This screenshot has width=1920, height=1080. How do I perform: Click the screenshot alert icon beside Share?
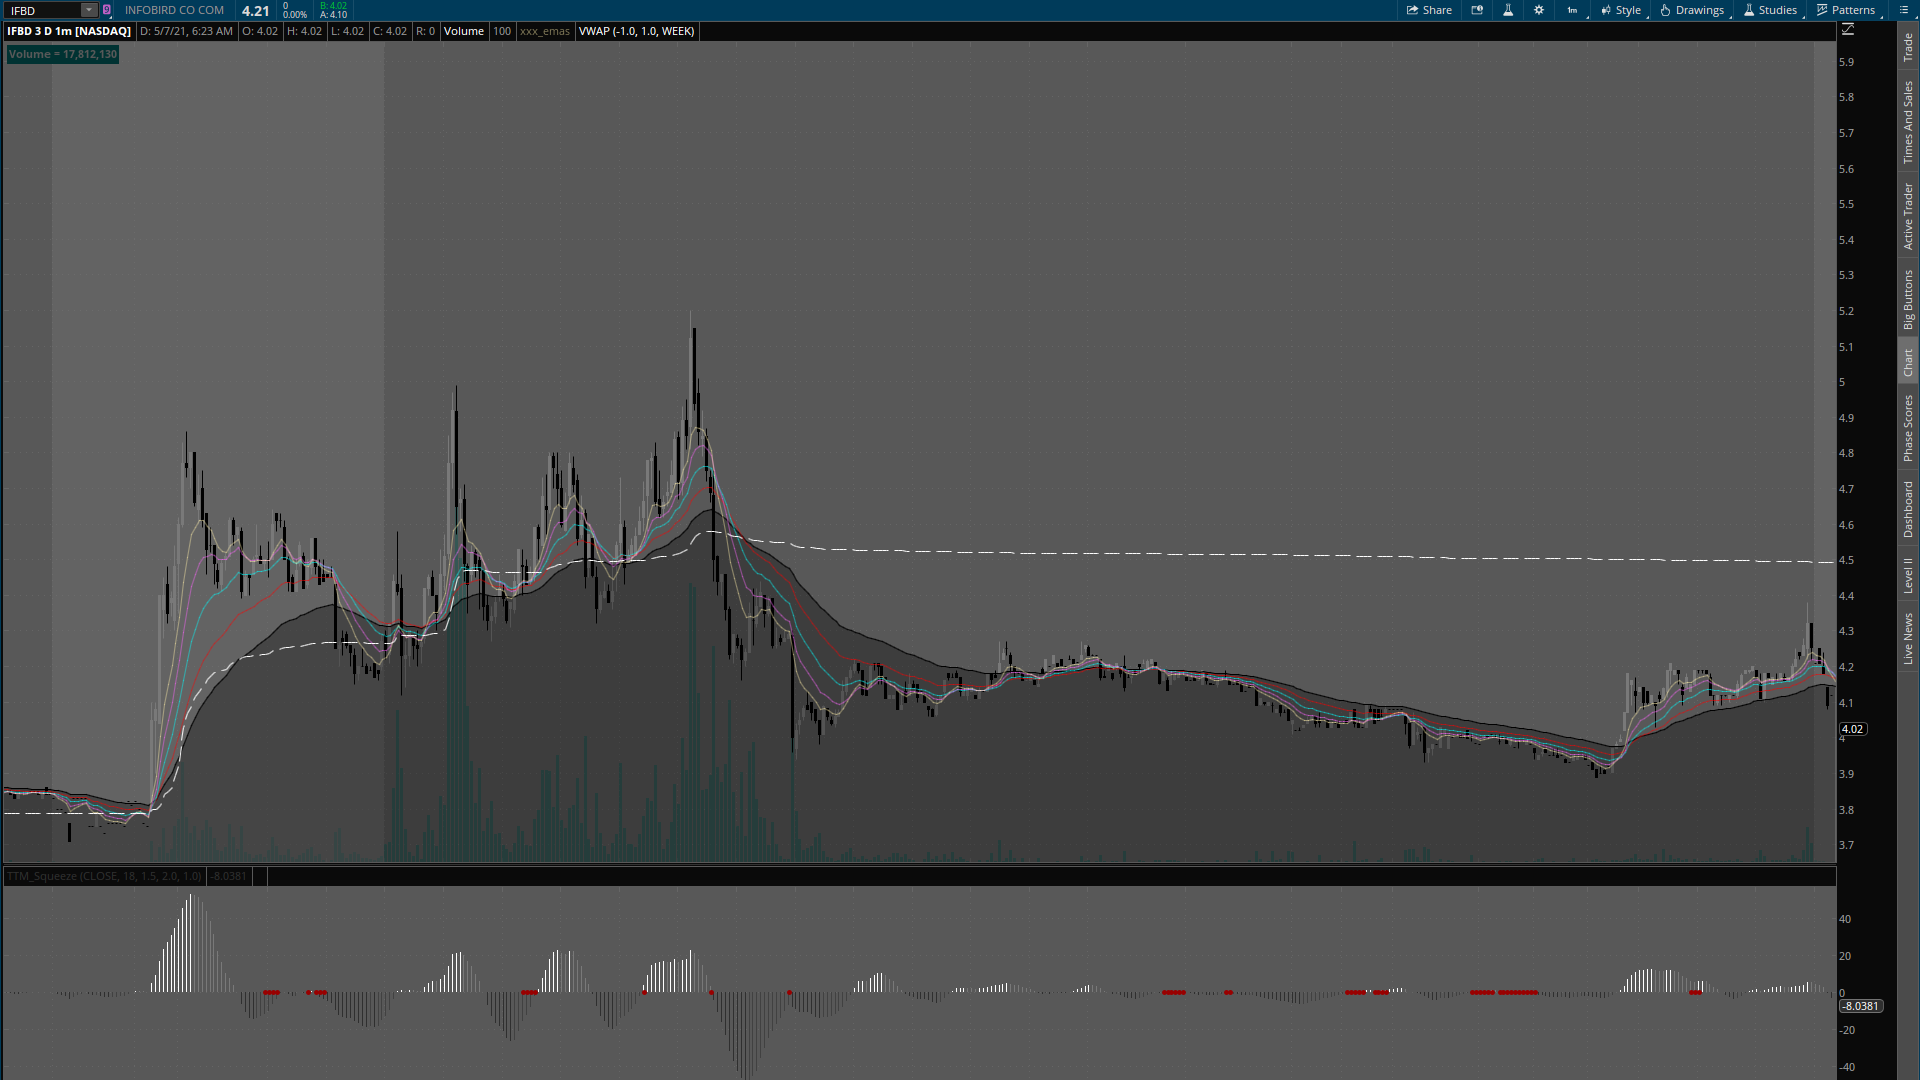[x=1477, y=10]
